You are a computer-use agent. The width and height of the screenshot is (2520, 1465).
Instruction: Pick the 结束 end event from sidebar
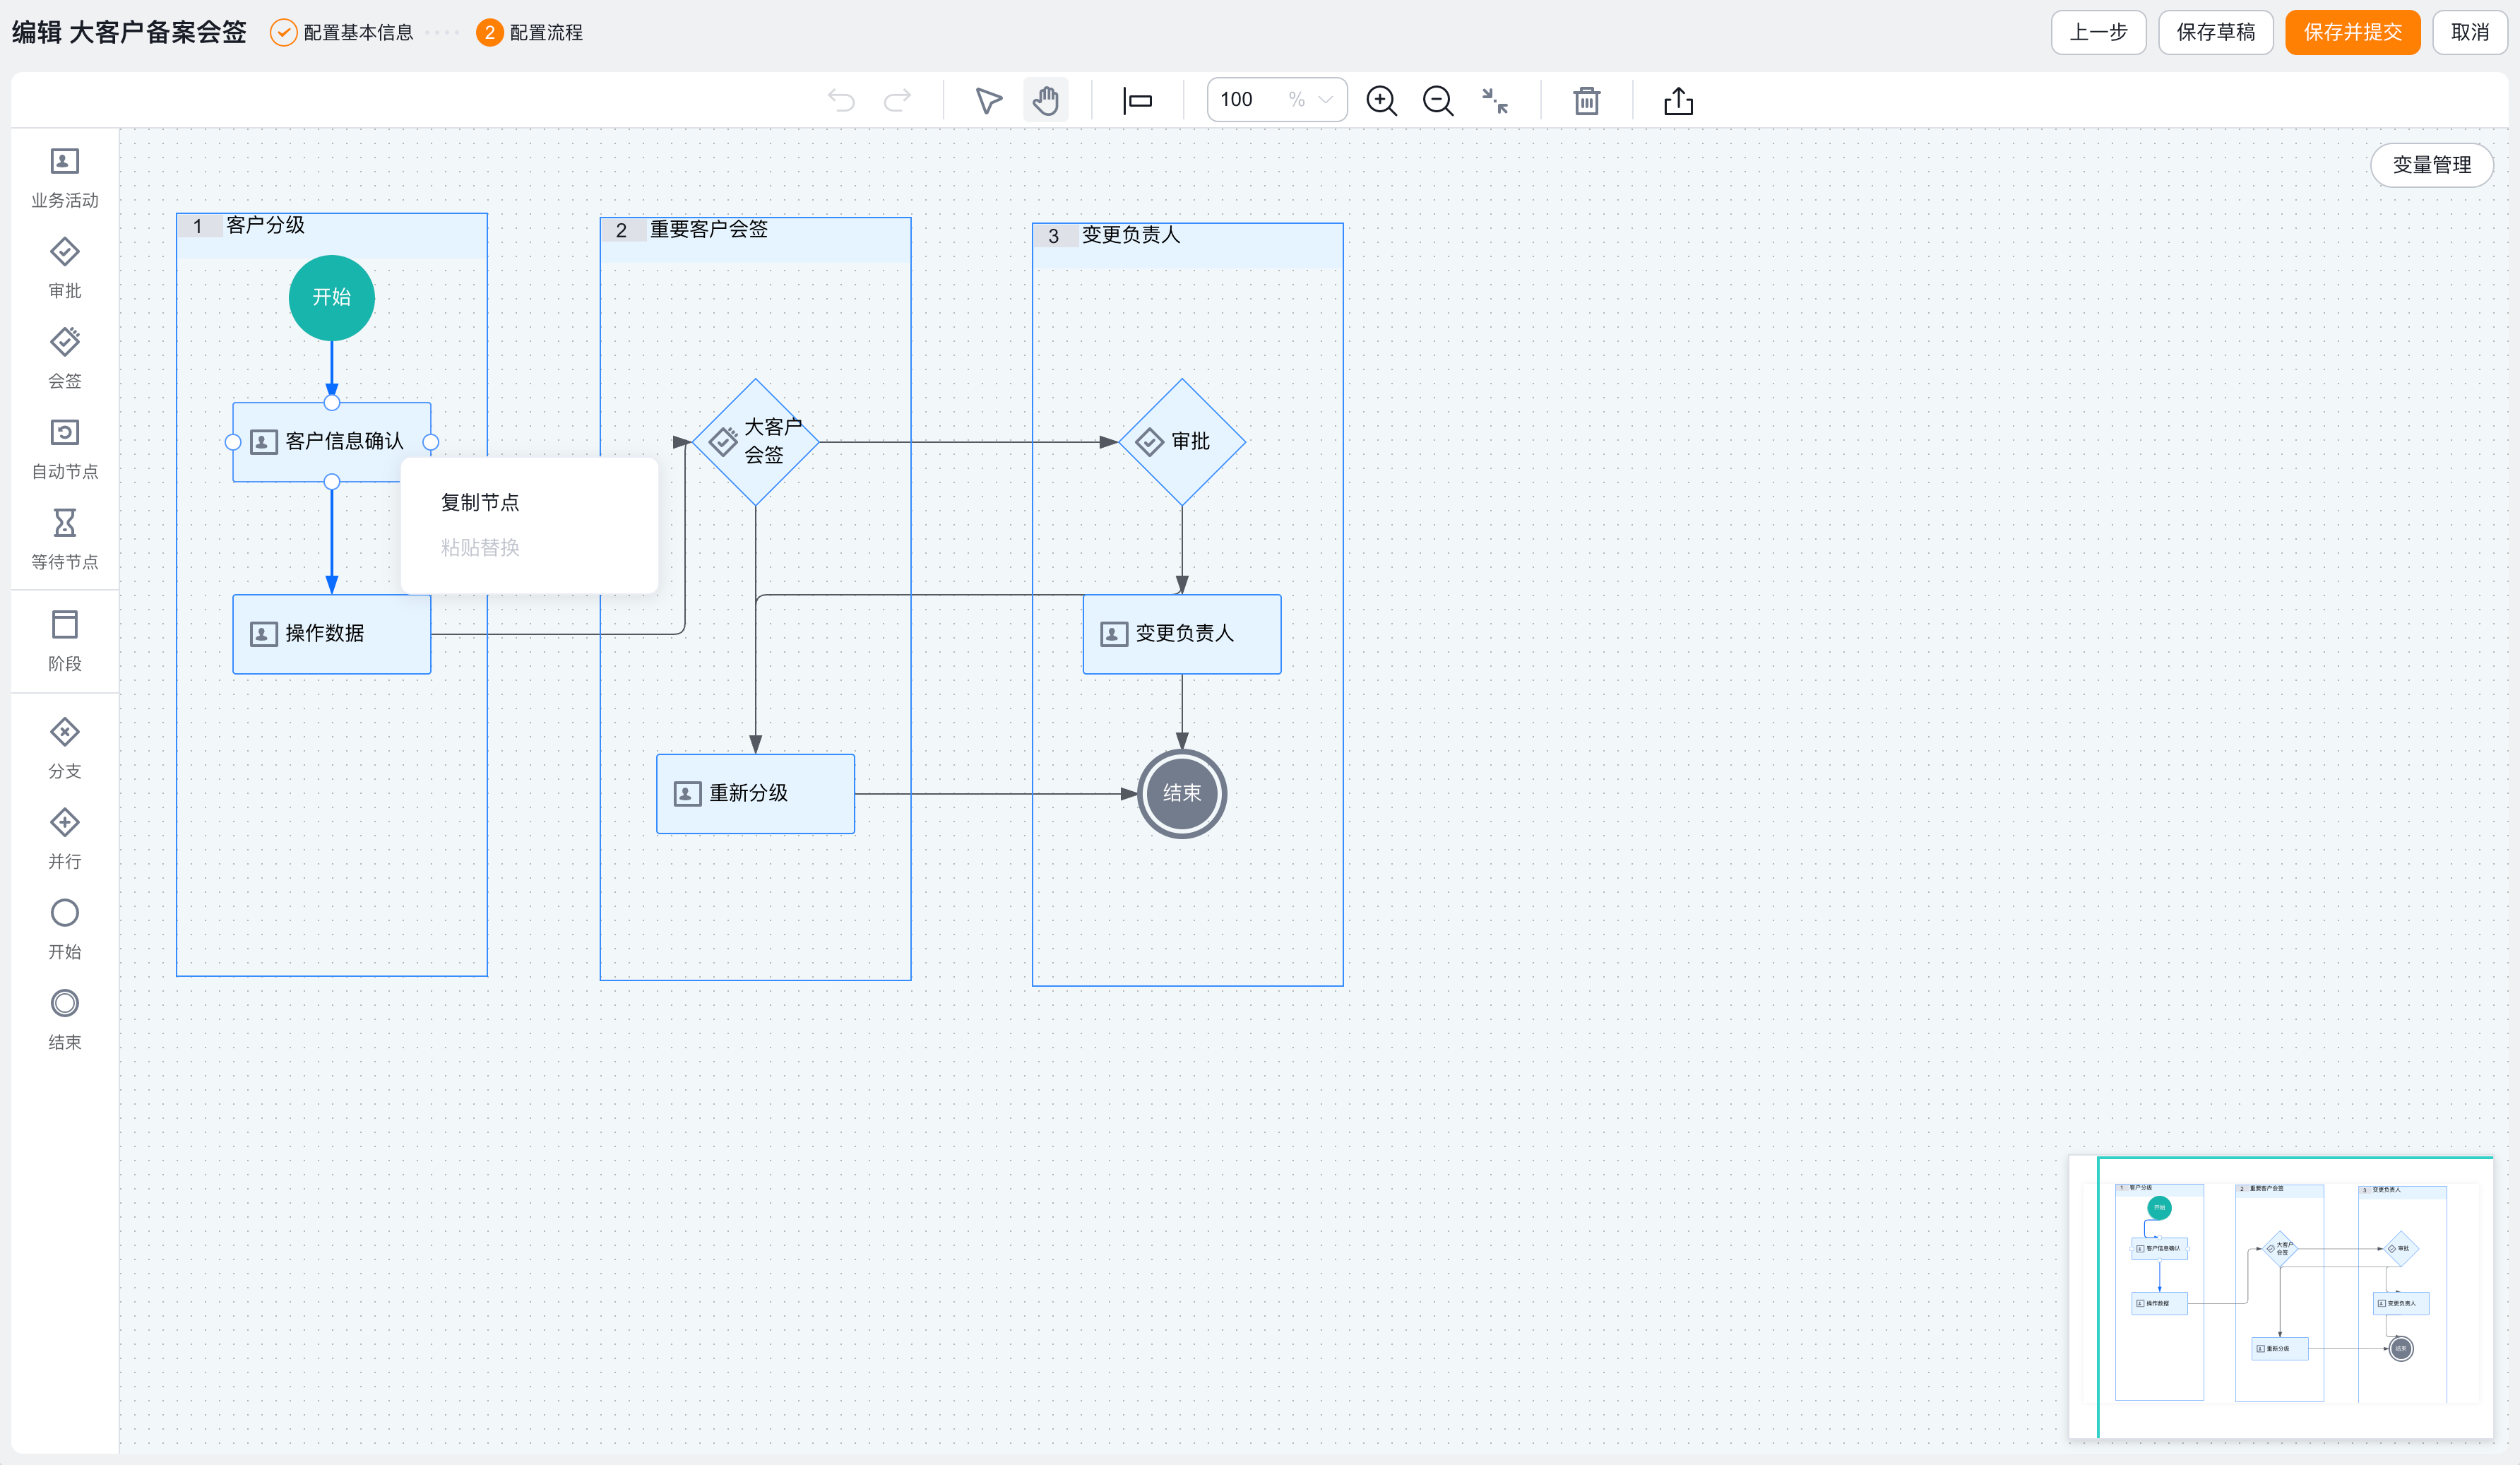pyautogui.click(x=65, y=1019)
